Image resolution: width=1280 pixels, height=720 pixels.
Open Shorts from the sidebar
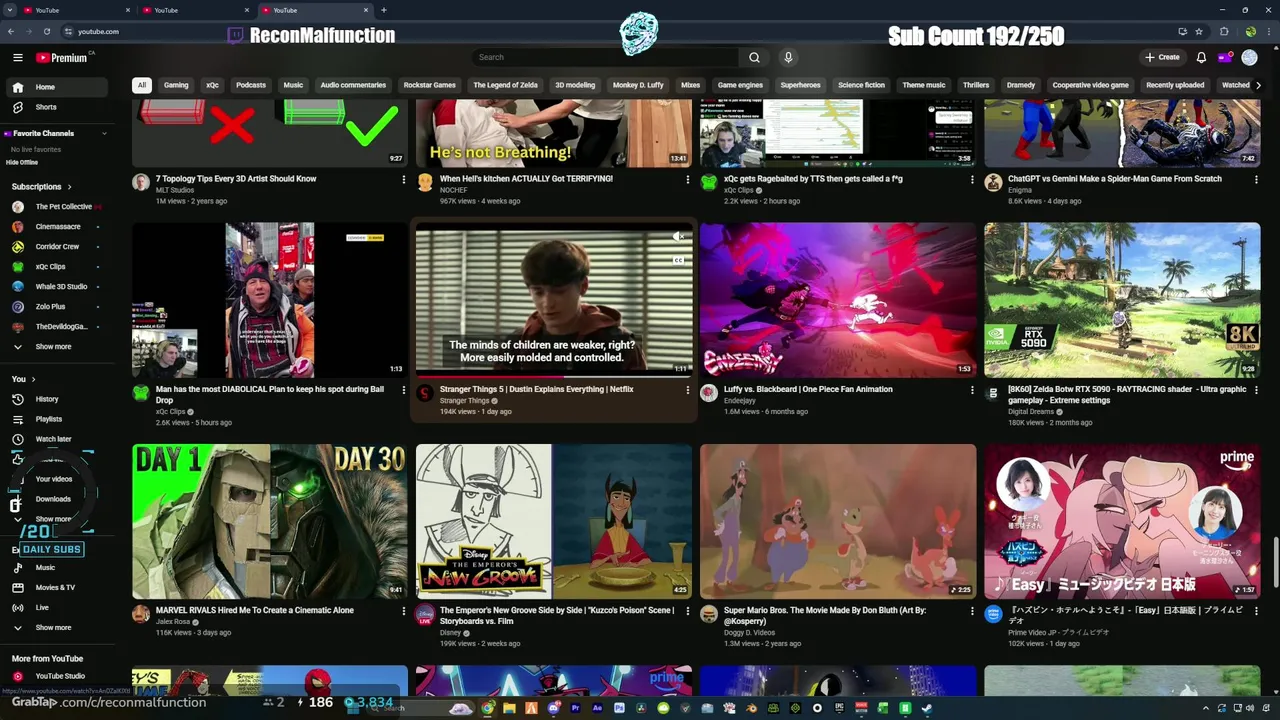tap(59, 107)
